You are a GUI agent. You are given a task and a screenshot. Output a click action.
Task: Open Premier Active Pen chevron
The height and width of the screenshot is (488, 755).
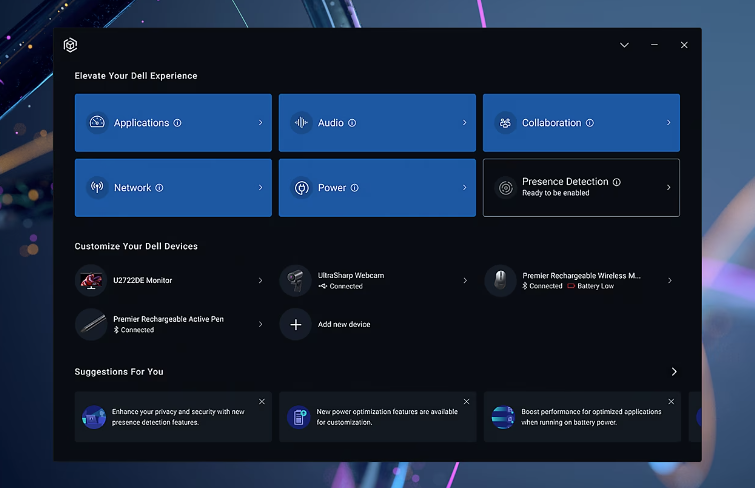point(260,324)
